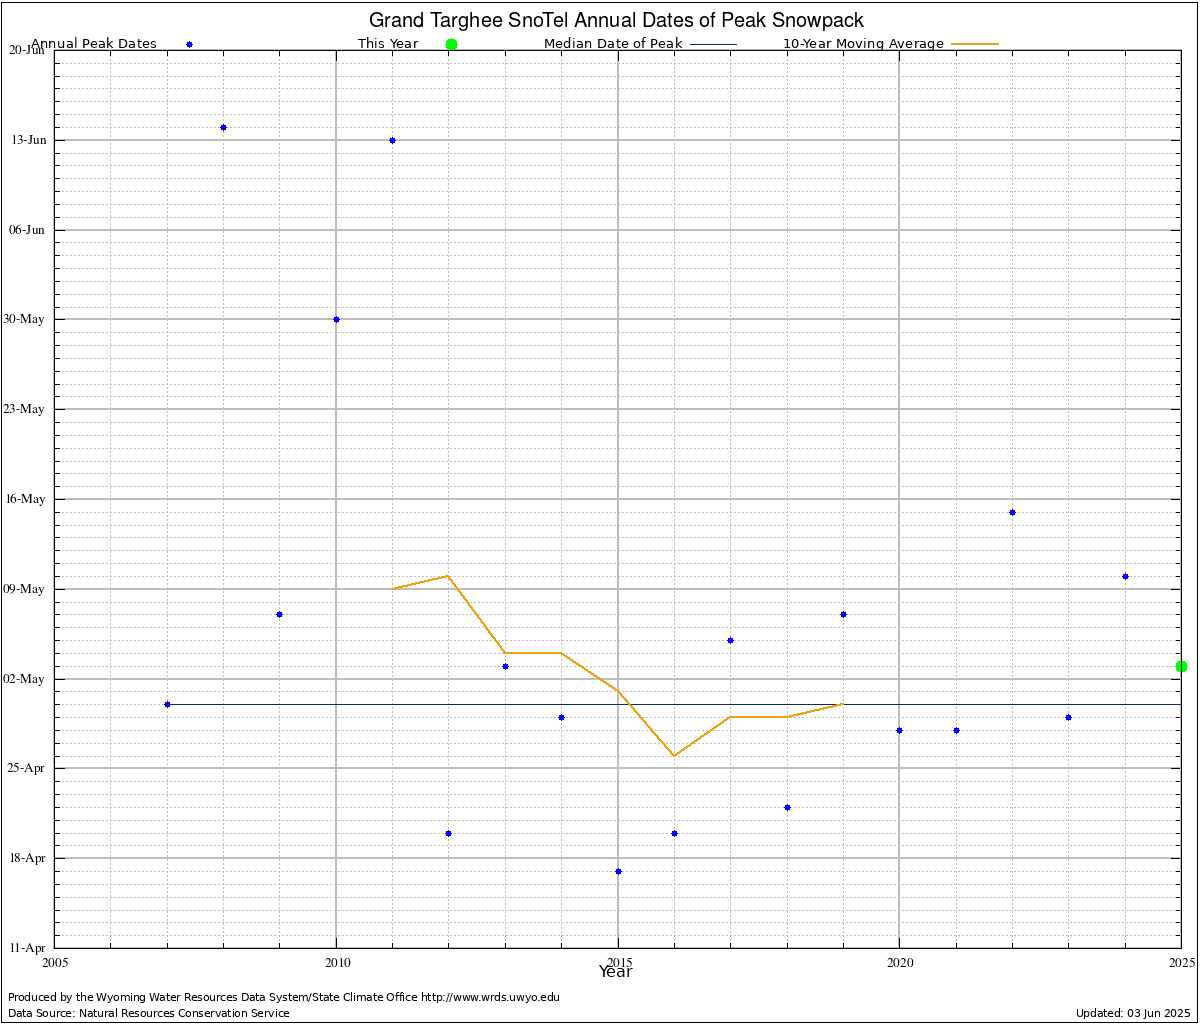
Task: Click the 2020 peak date data point
Action: coord(899,730)
